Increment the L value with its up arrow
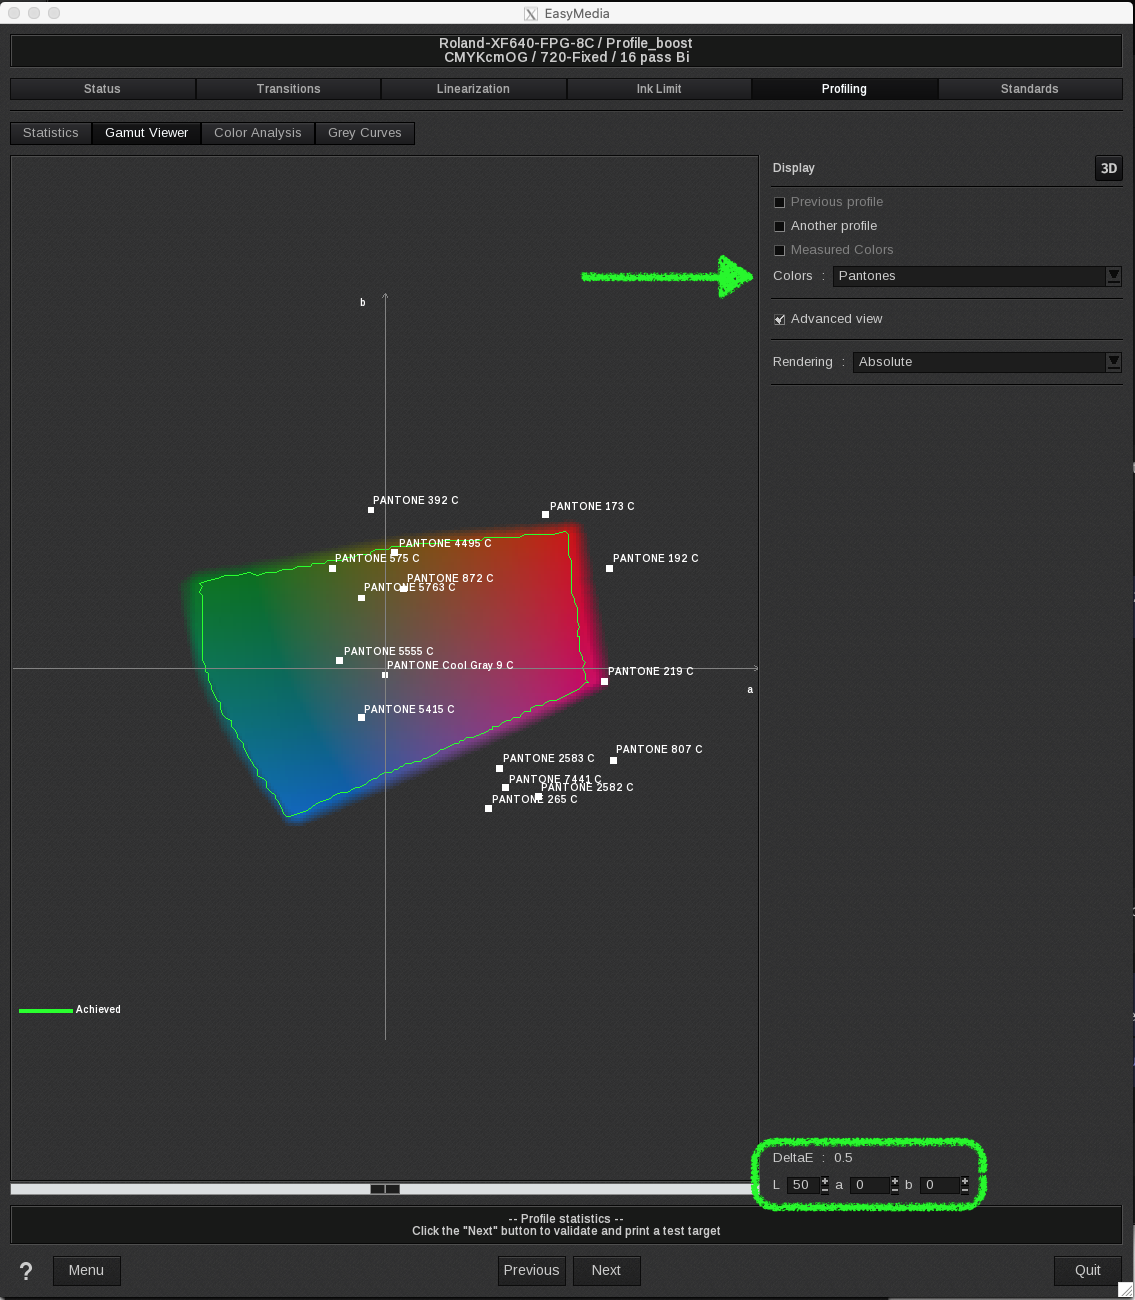The height and width of the screenshot is (1300, 1135). tap(824, 1180)
